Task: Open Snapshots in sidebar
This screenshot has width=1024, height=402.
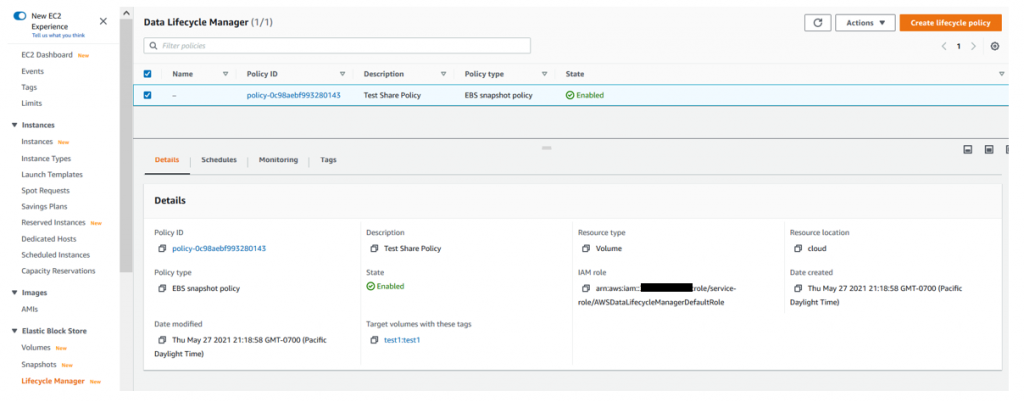Action: click(39, 365)
